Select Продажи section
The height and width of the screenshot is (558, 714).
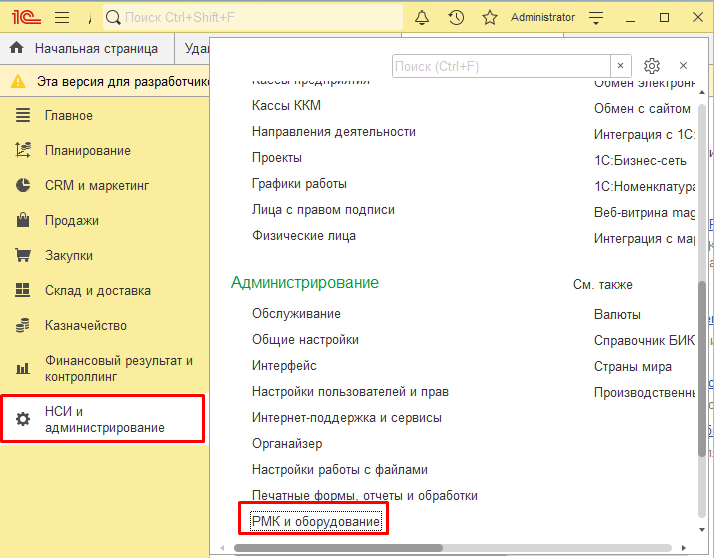[71, 220]
